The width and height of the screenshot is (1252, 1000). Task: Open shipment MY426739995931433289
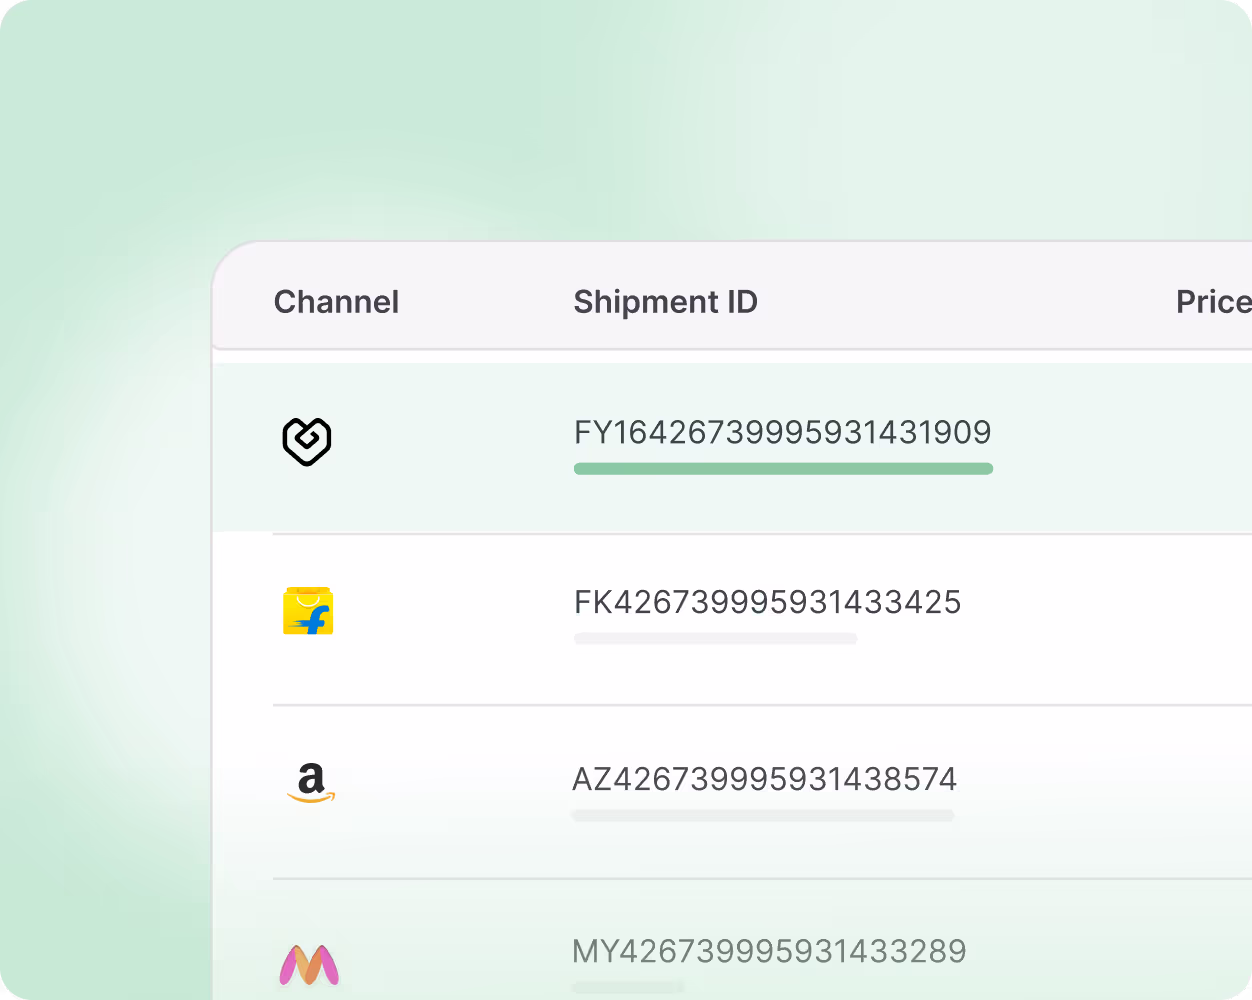pos(769,951)
